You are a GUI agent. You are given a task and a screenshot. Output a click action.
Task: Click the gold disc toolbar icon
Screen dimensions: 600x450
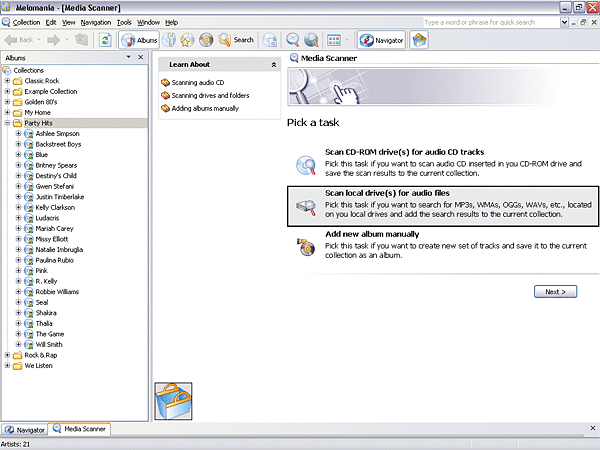[205, 40]
